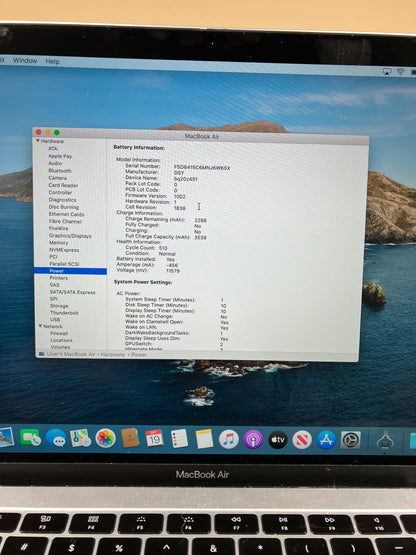Open Calendar showing 19 in dock
416x555 pixels.
pos(154,438)
